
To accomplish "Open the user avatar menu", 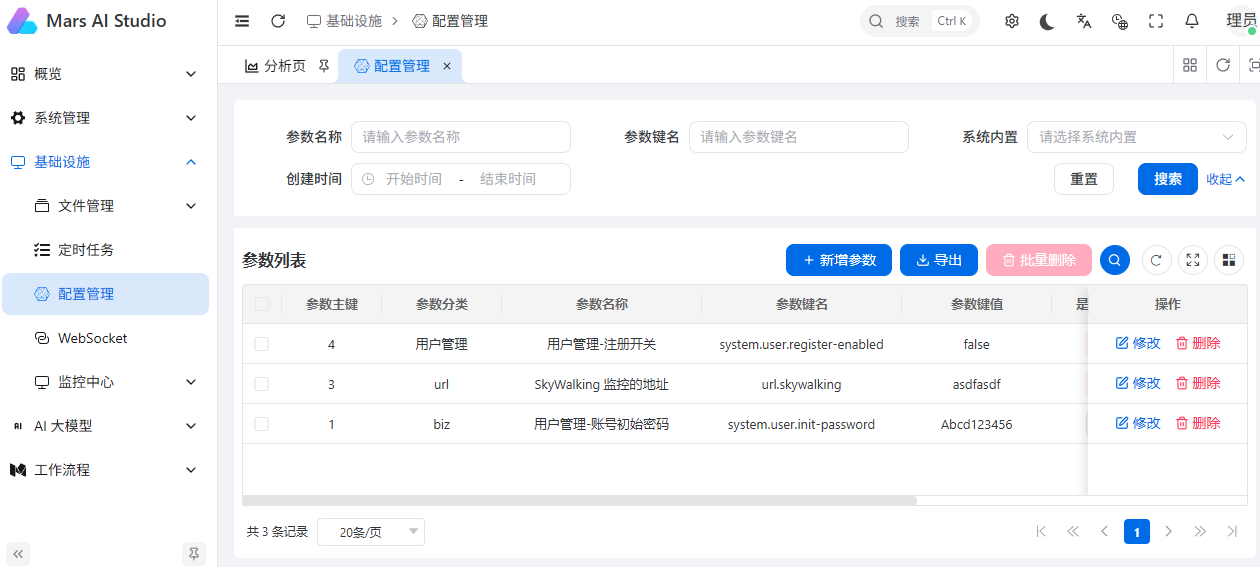I will [1241, 21].
